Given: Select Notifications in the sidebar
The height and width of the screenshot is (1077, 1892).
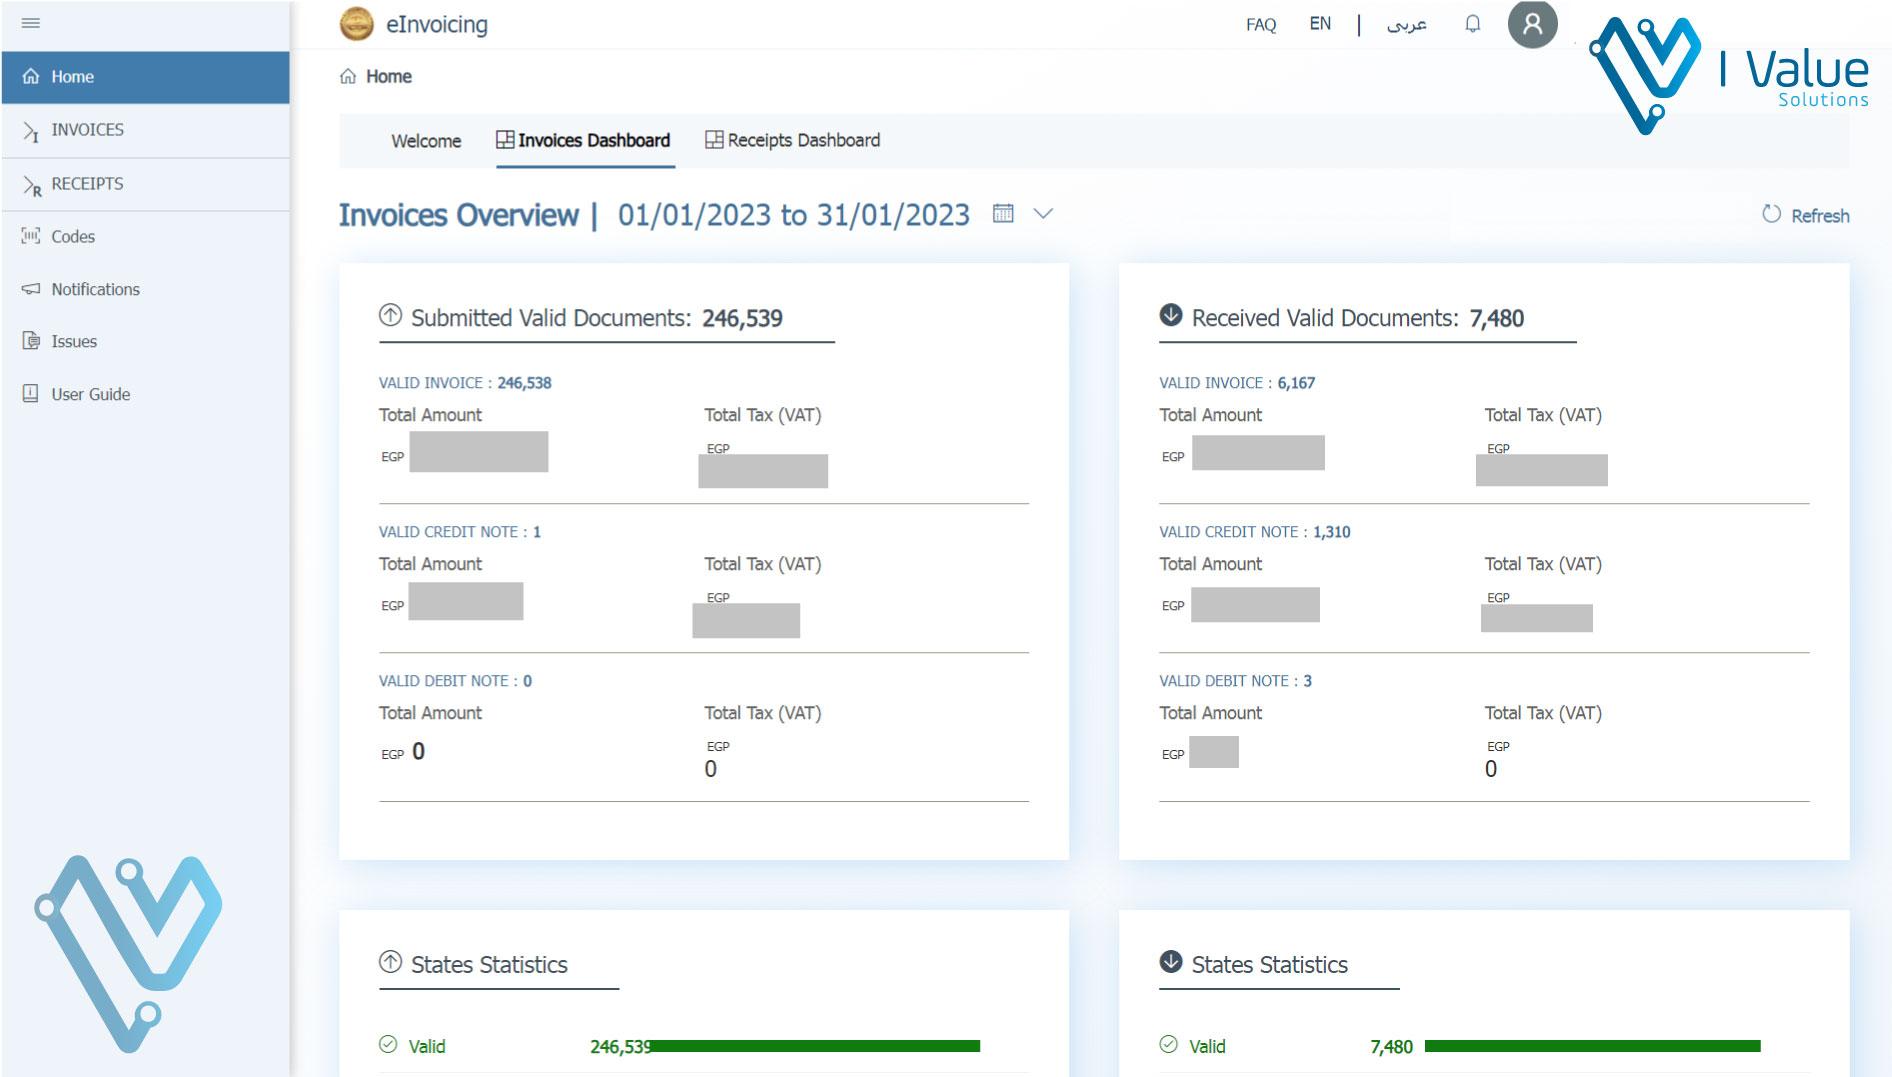Looking at the screenshot, I should (95, 289).
